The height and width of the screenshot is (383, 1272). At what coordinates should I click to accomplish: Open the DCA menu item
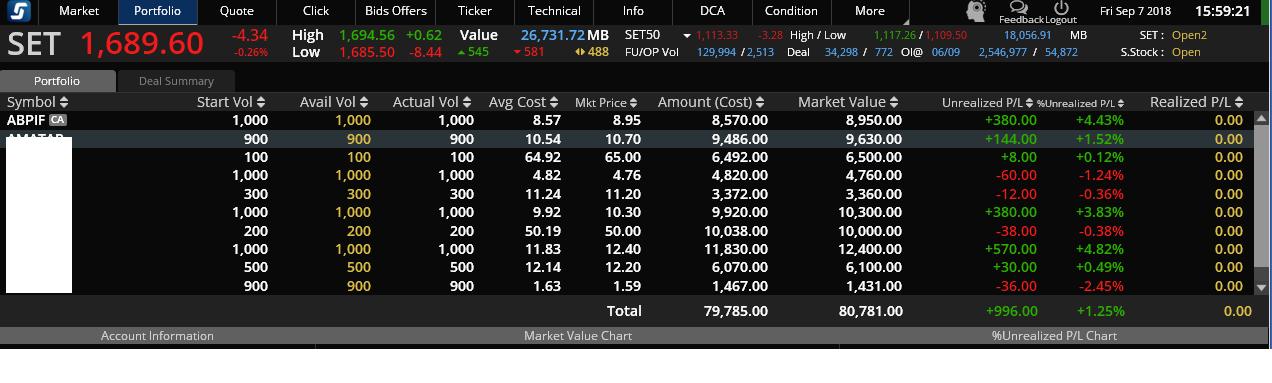[x=712, y=11]
